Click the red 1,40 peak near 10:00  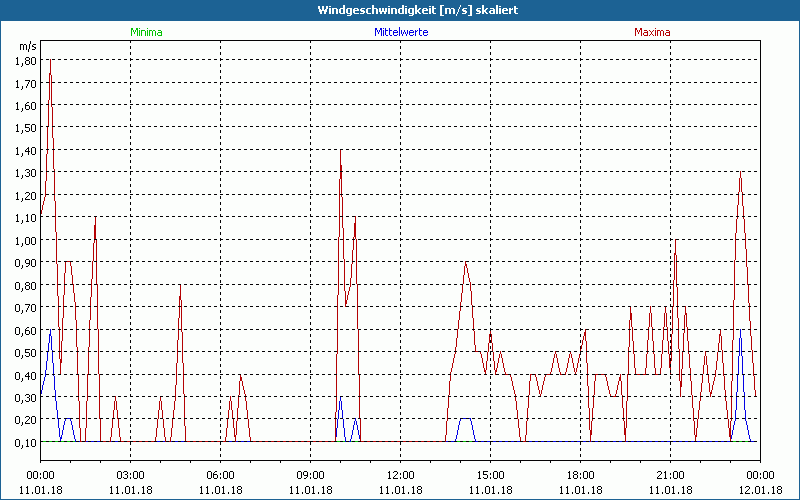pyautogui.click(x=340, y=151)
